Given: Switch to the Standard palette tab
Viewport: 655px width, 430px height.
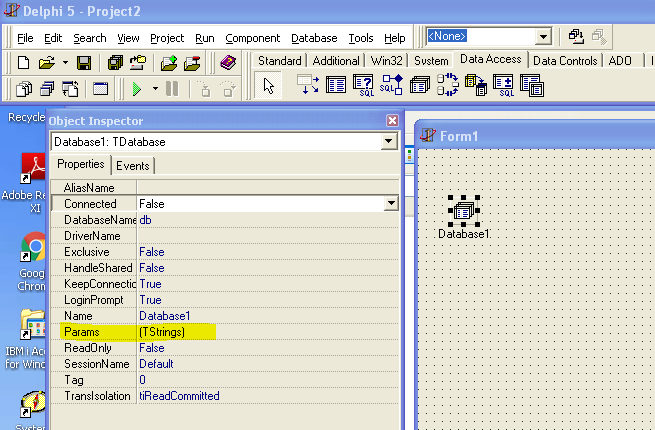Looking at the screenshot, I should pos(279,61).
